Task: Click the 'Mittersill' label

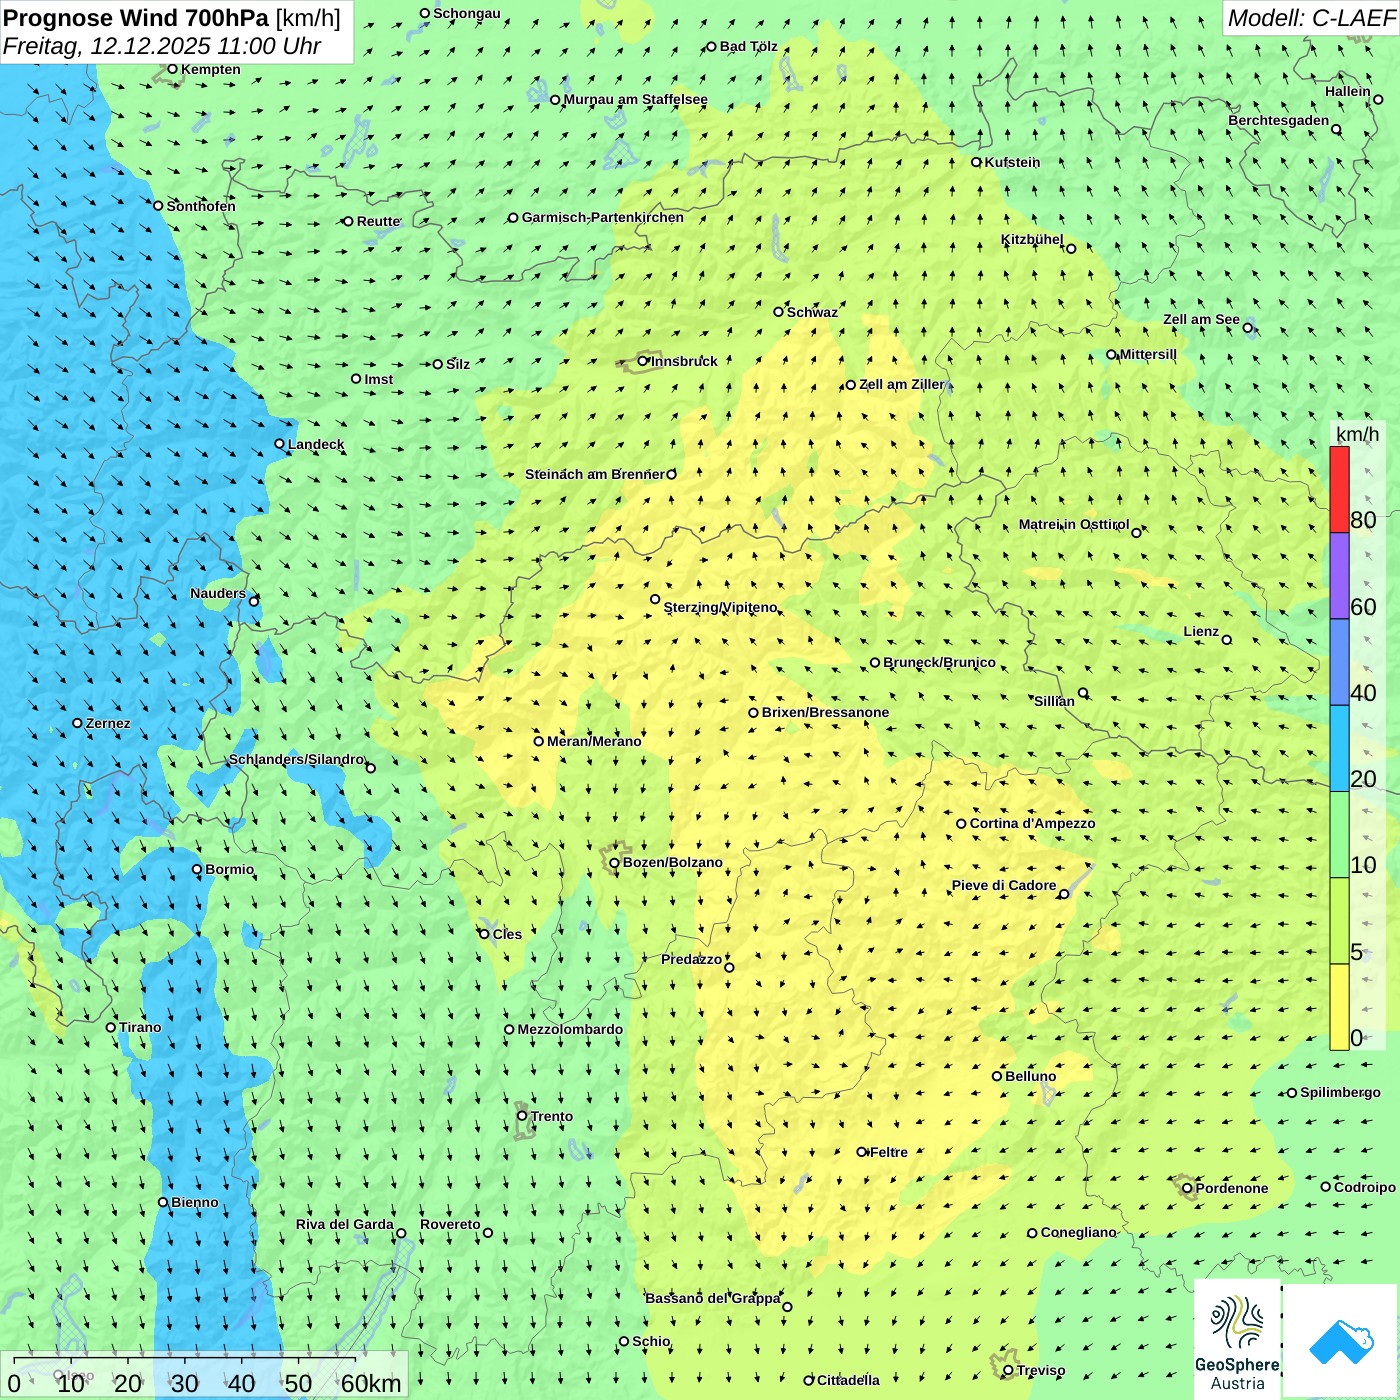Action: [x=1148, y=354]
